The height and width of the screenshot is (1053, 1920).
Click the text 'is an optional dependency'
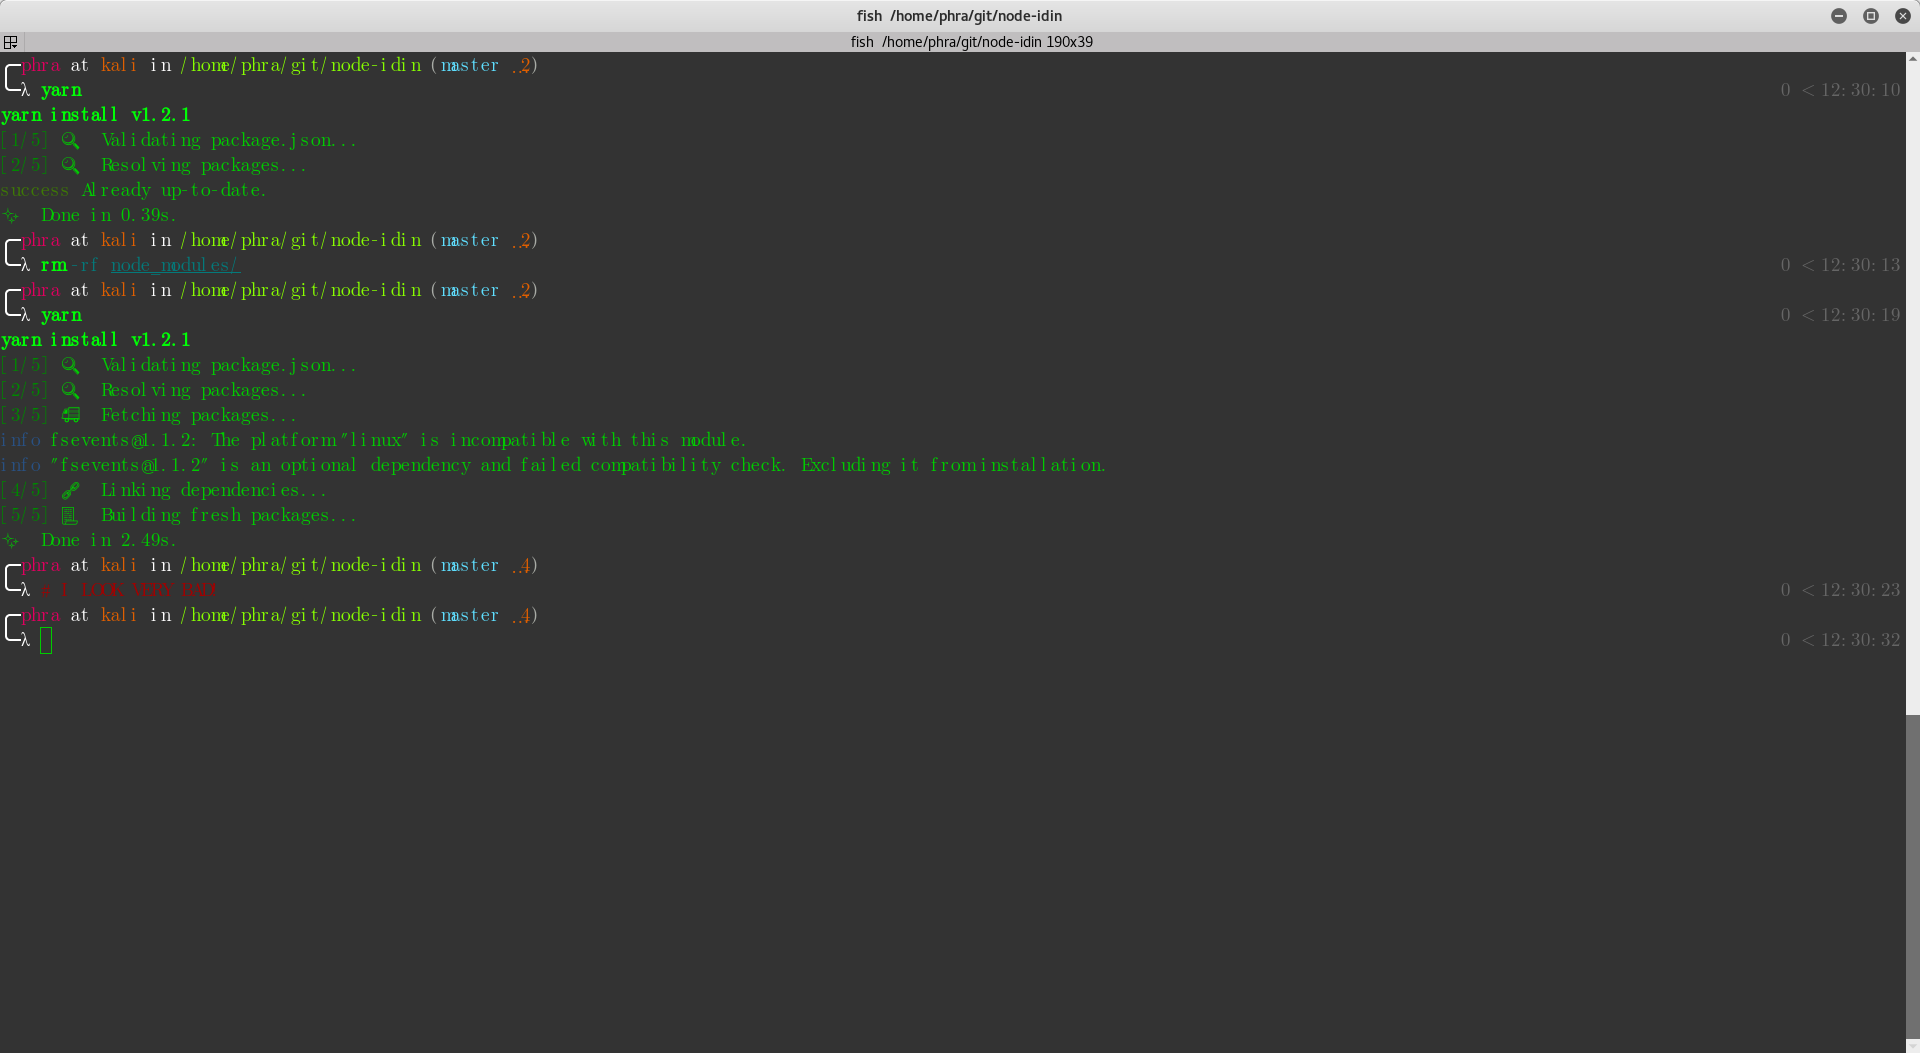point(345,465)
